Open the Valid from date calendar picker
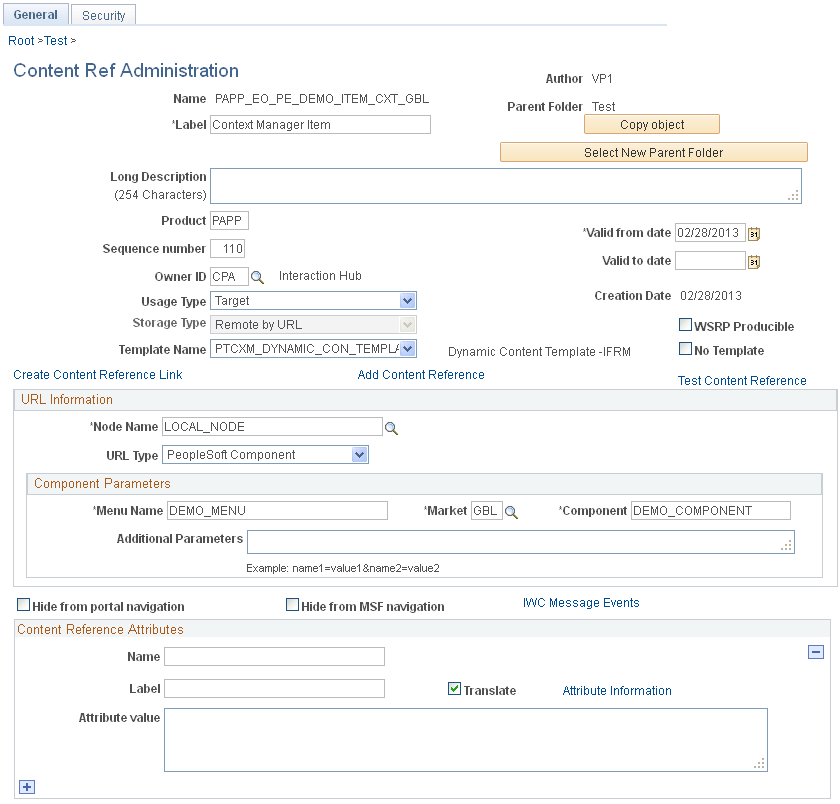Screen dimensions: 840x804 754,233
